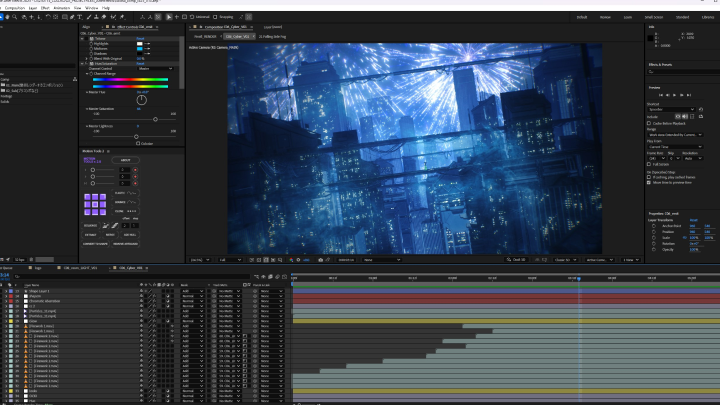Uncheck Move time to preview time

pos(649,182)
